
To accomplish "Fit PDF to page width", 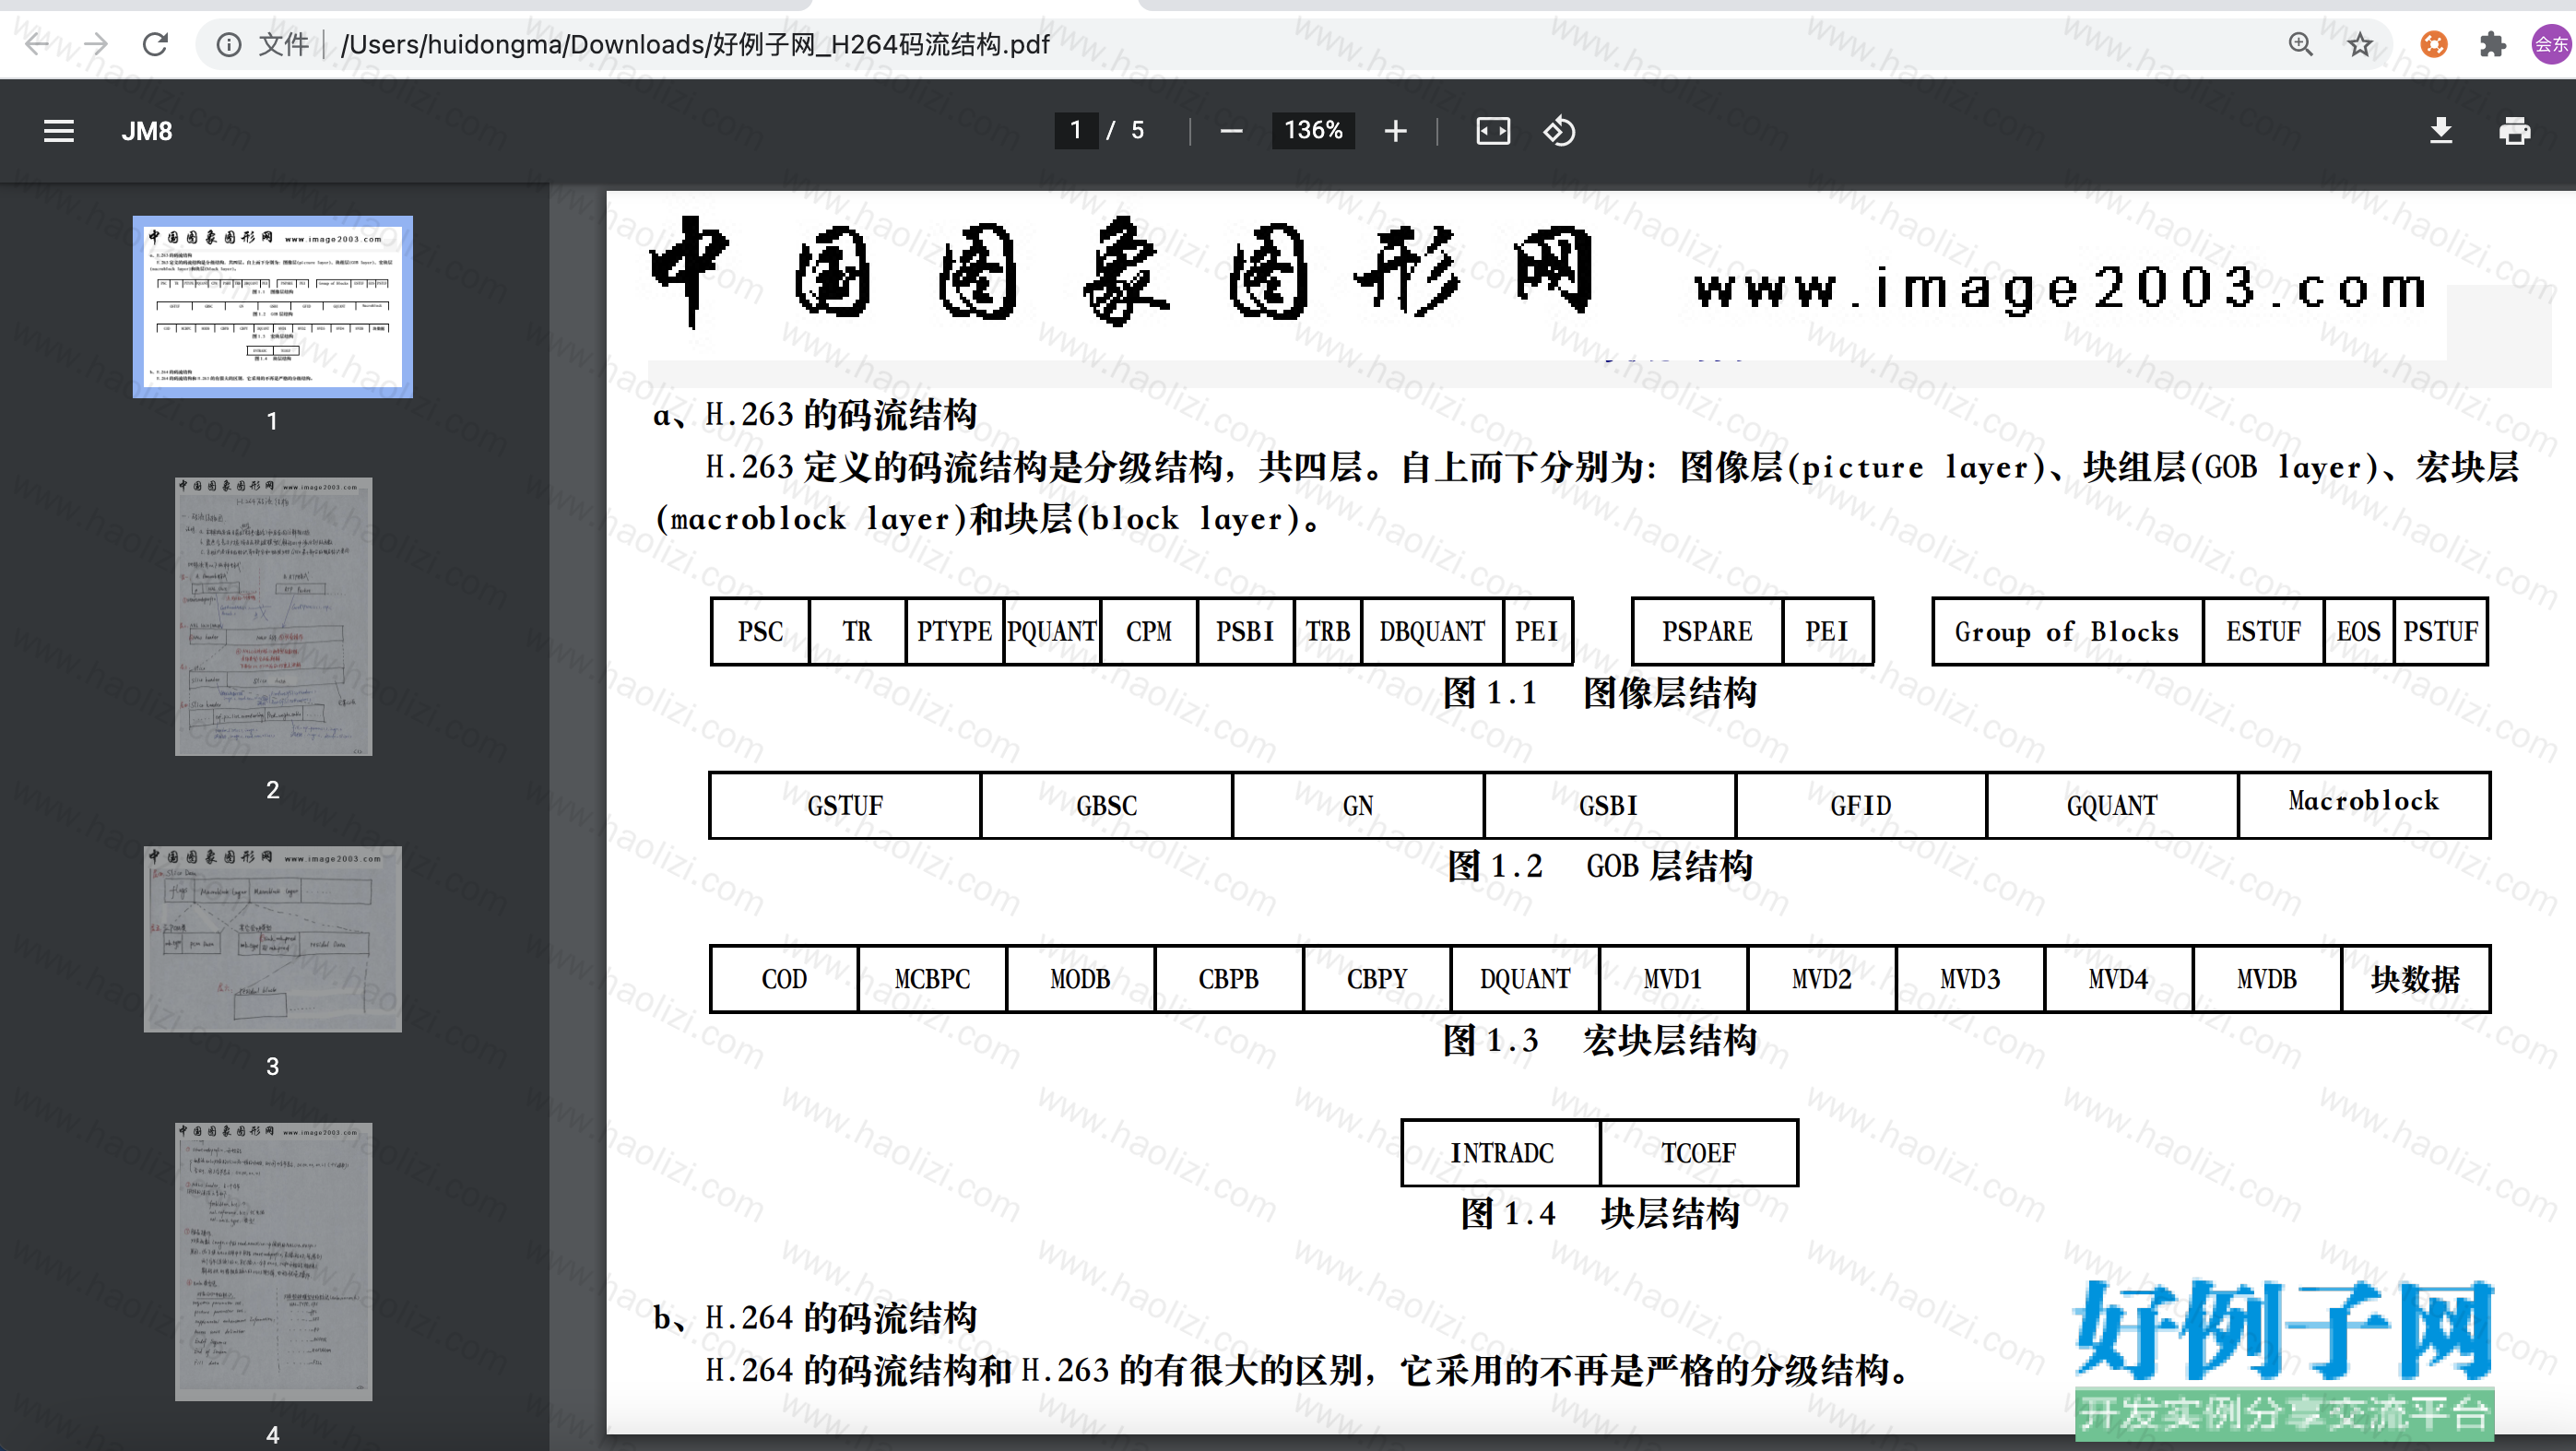I will click(x=1493, y=131).
